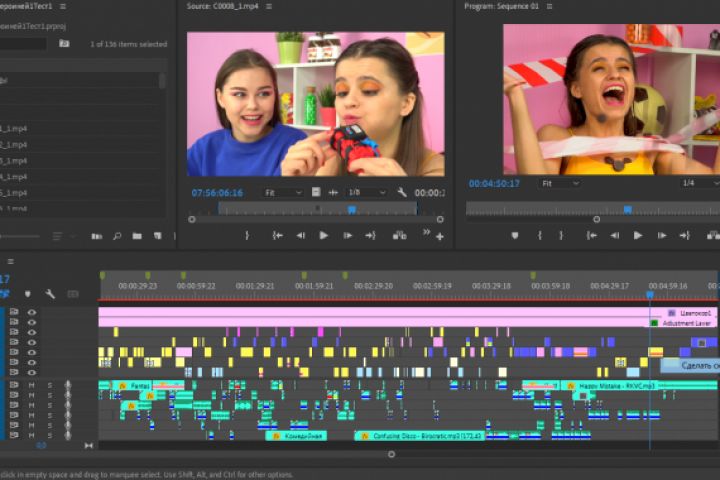Screen dimensions: 720x480
Task: Mute the first audio track
Action: [x=32, y=385]
